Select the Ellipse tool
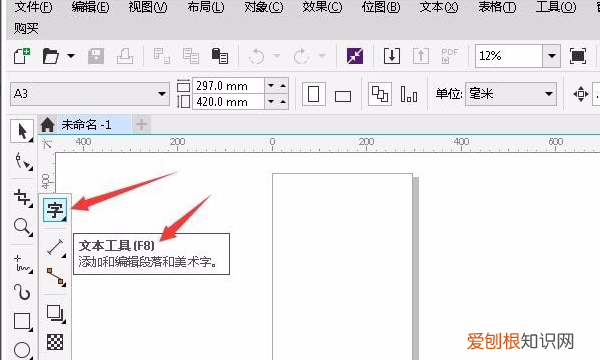 pos(22,350)
